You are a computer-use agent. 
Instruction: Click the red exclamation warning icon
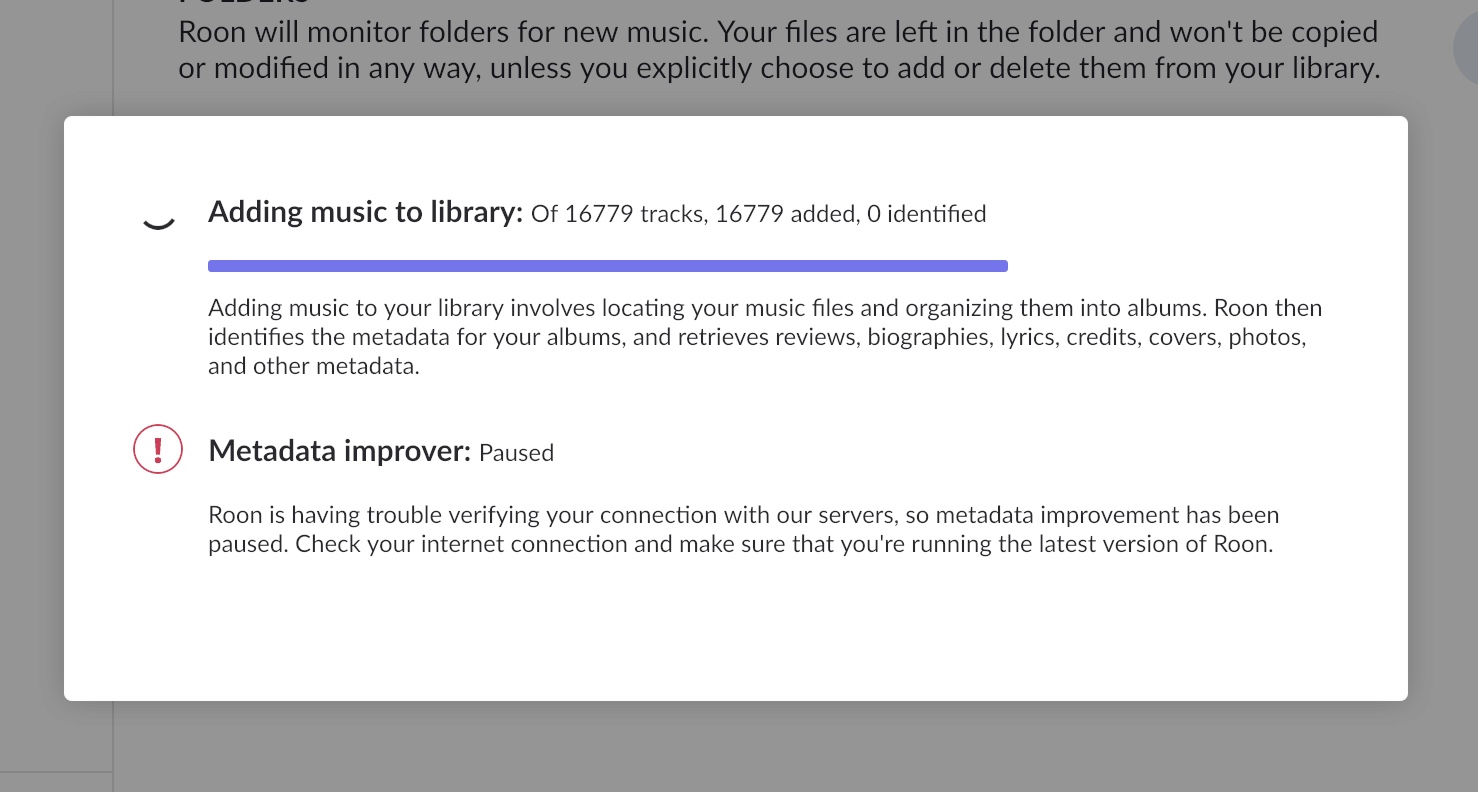[158, 449]
